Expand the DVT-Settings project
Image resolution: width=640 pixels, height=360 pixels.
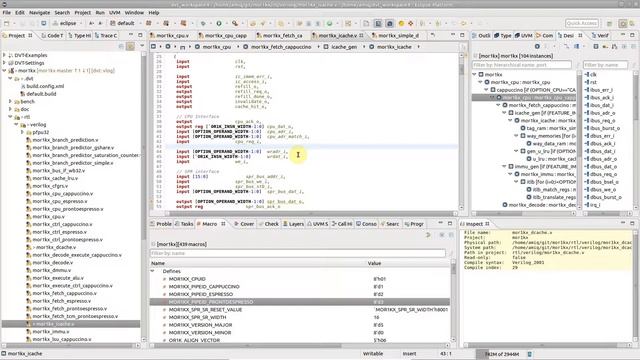(x=4, y=63)
